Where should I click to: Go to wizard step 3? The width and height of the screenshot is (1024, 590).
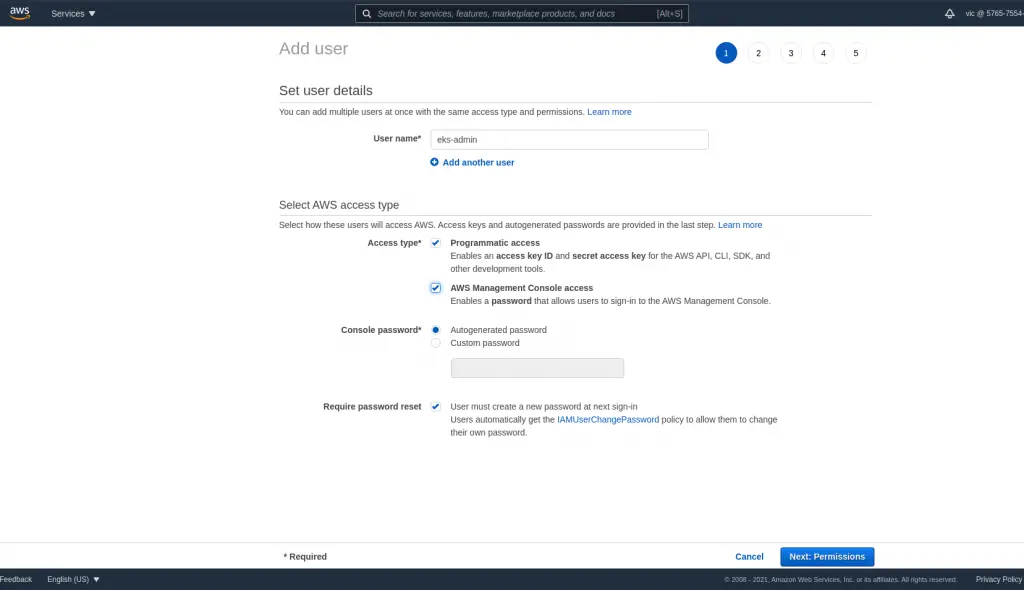791,53
